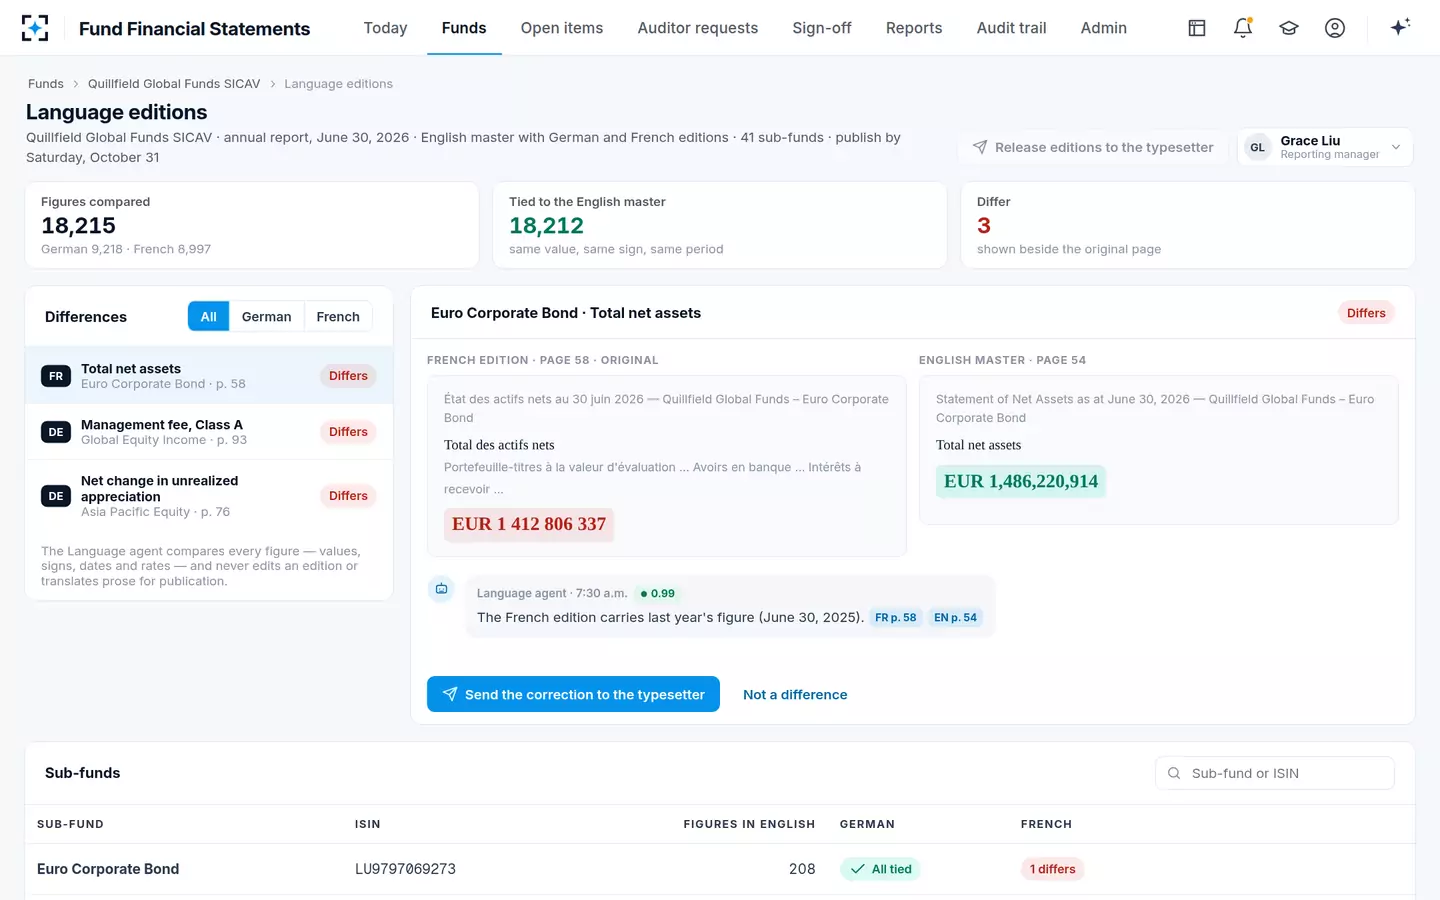
Task: Select the Total net assets difference row
Action: pos(209,376)
